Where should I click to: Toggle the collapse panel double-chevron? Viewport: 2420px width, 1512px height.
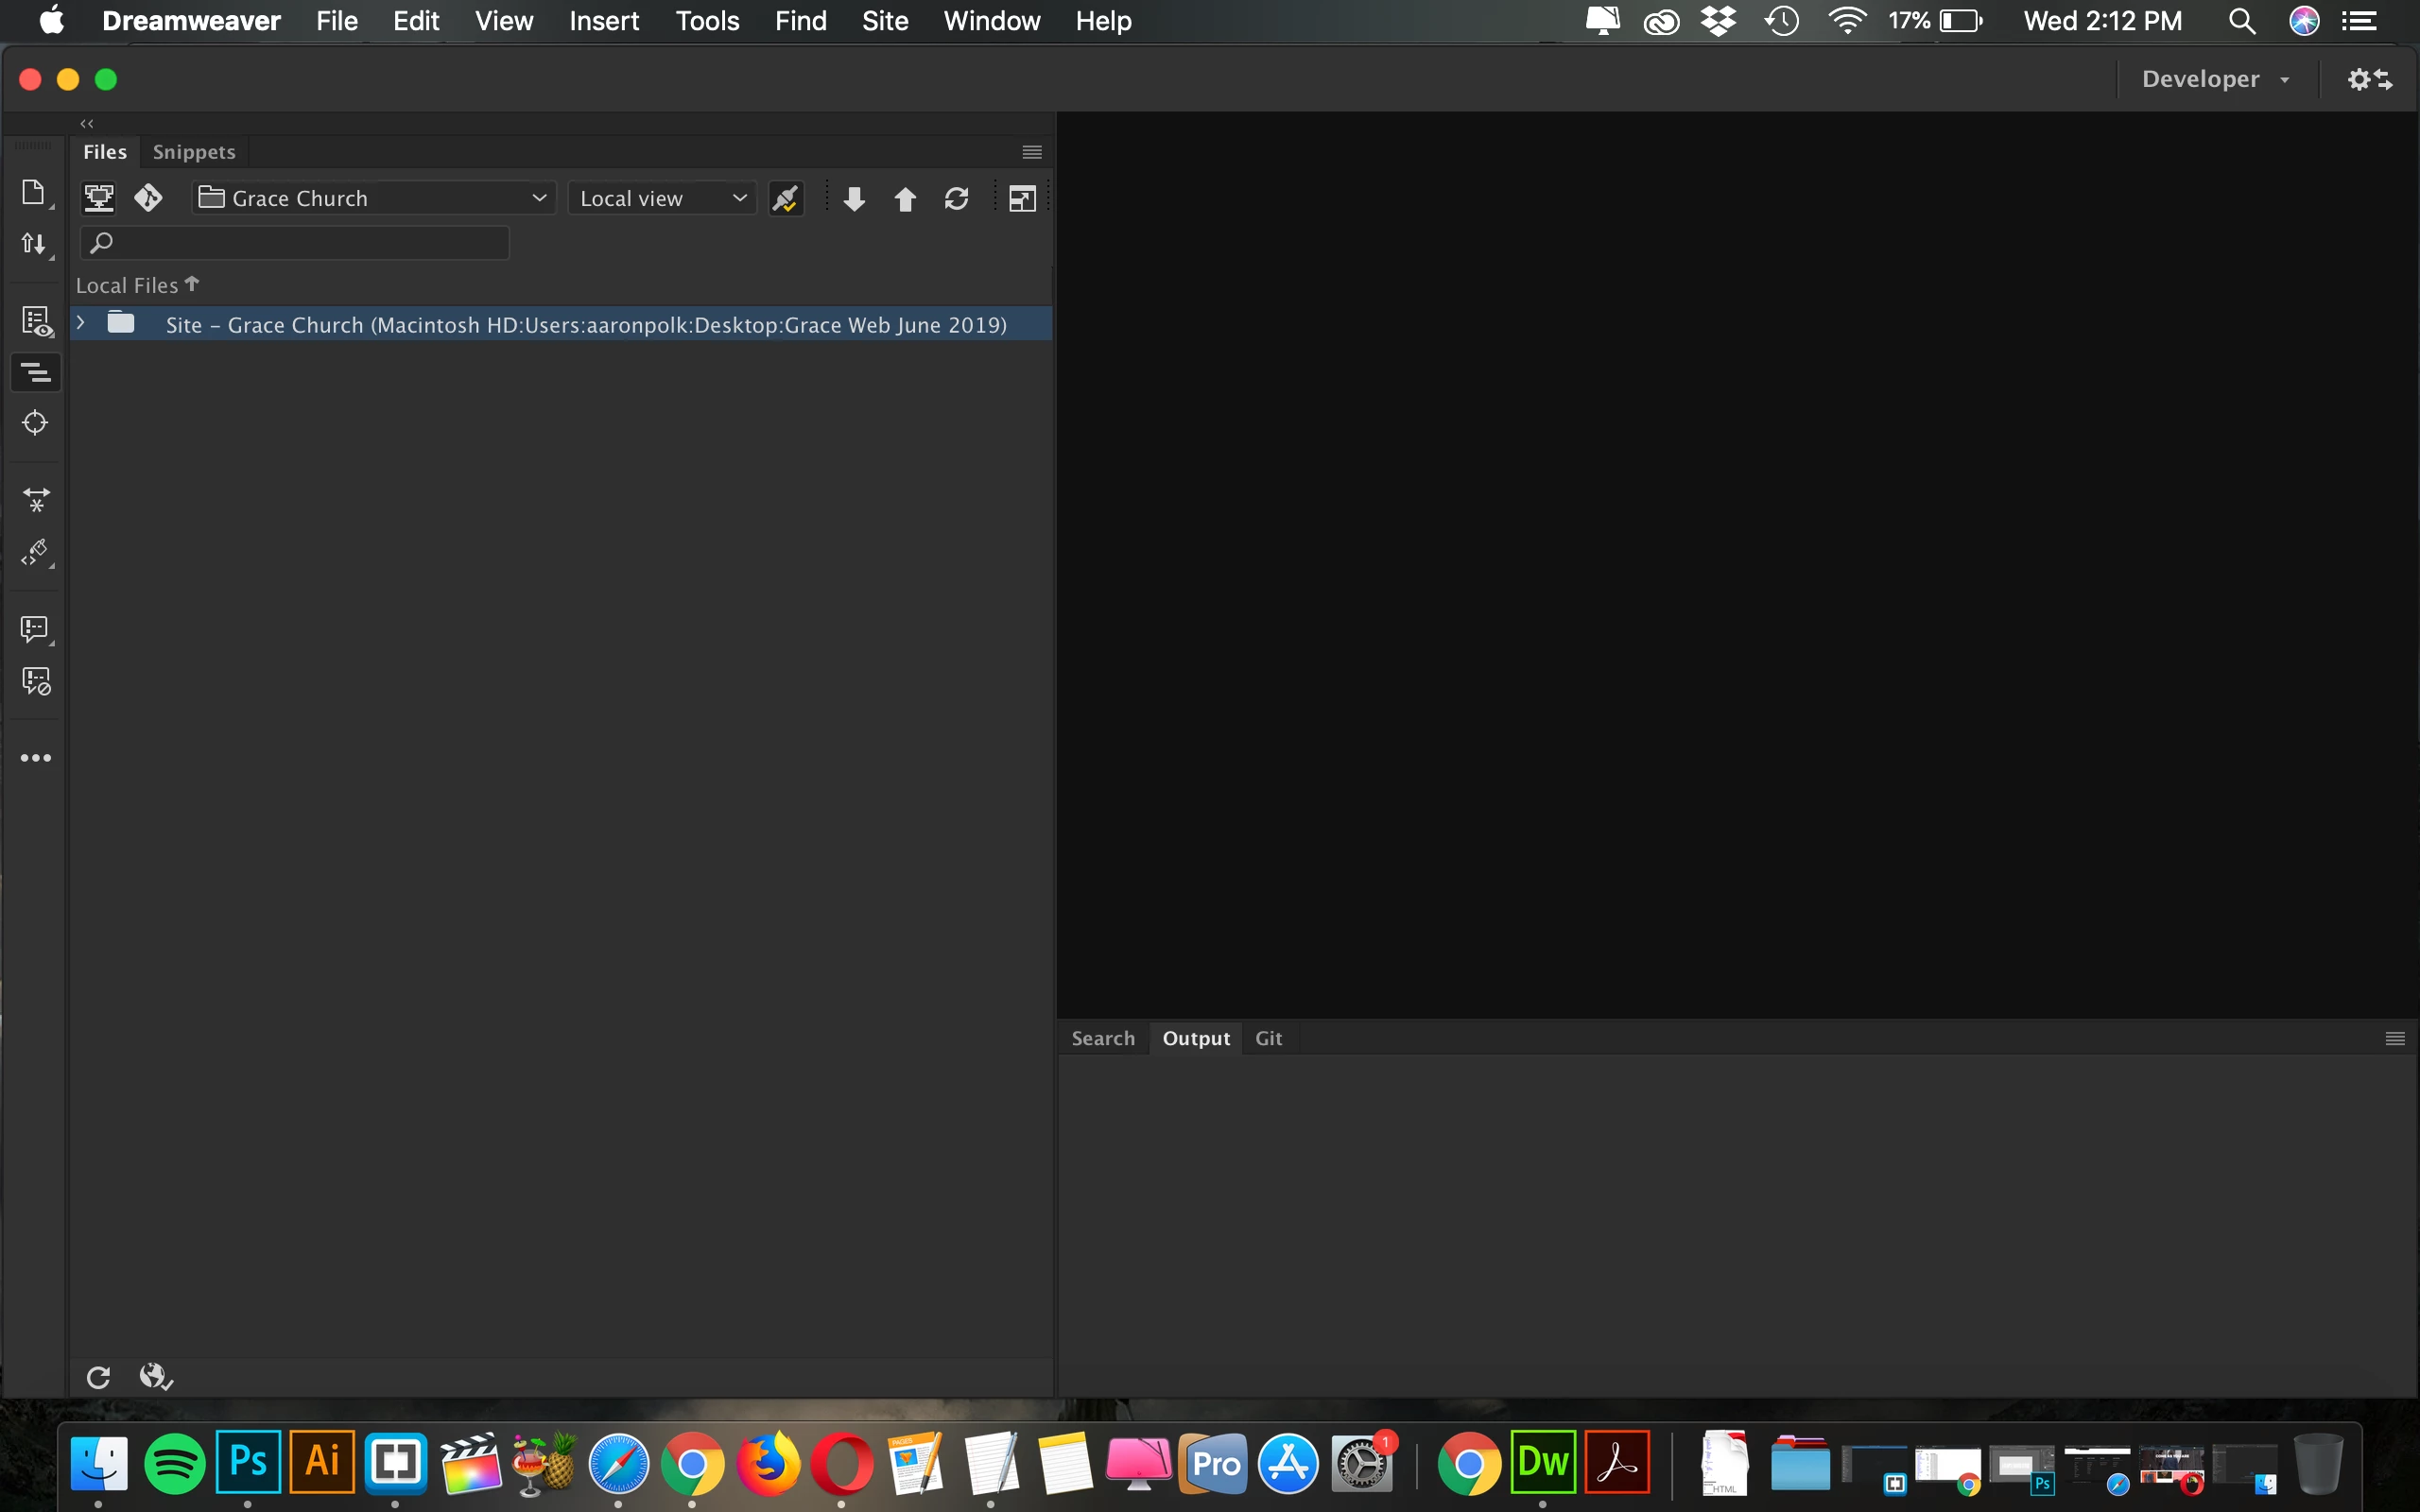[87, 124]
